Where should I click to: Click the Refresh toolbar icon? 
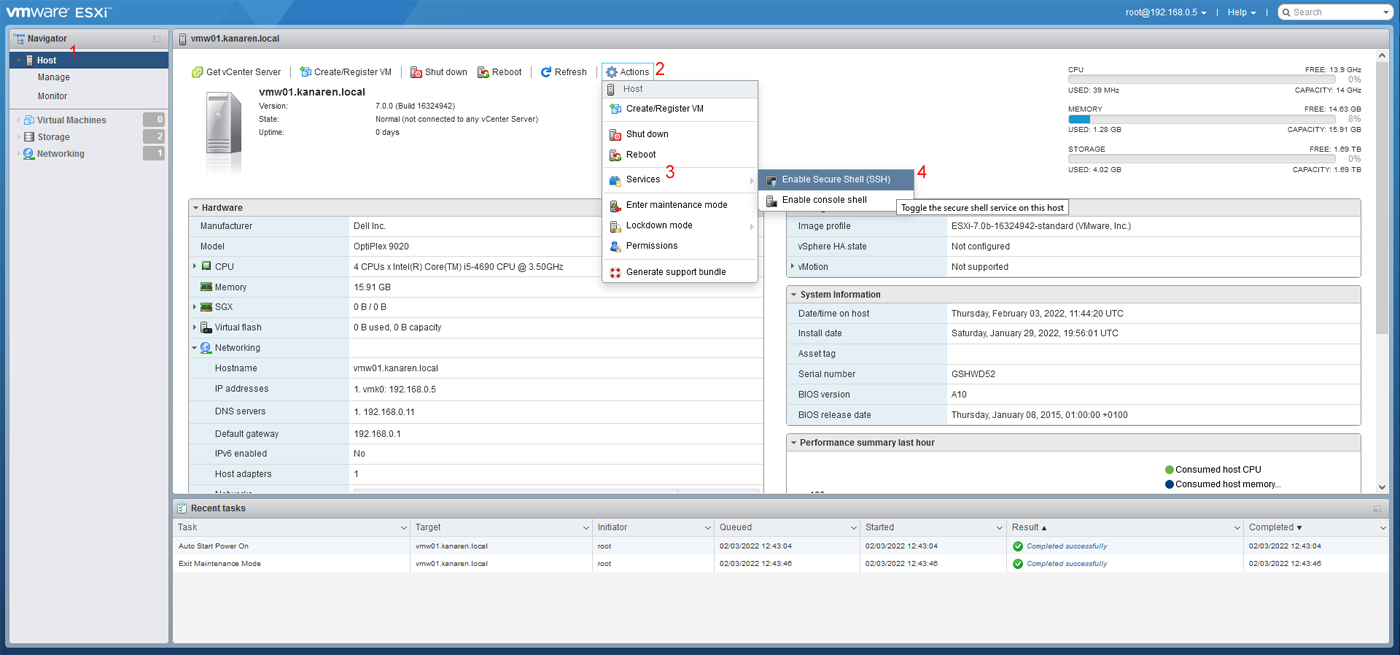(x=564, y=71)
